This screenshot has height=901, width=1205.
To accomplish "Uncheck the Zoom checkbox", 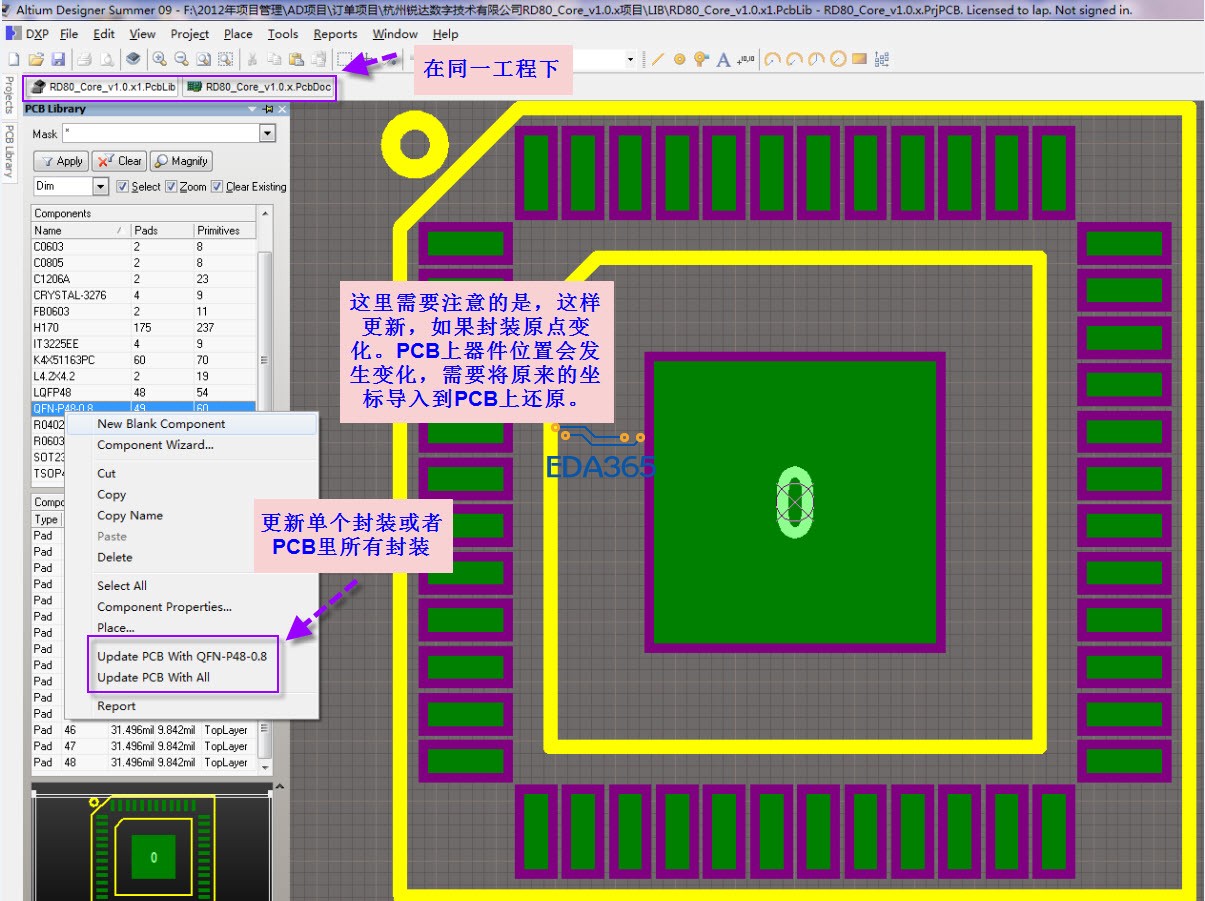I will [171, 187].
